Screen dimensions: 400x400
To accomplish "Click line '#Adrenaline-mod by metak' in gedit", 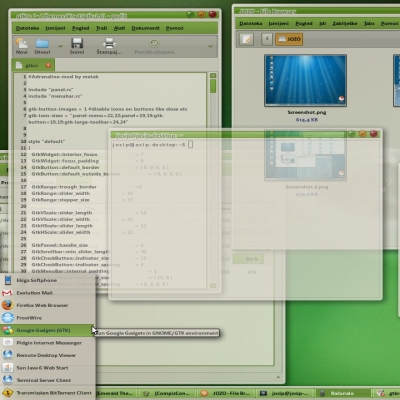I will pos(63,76).
